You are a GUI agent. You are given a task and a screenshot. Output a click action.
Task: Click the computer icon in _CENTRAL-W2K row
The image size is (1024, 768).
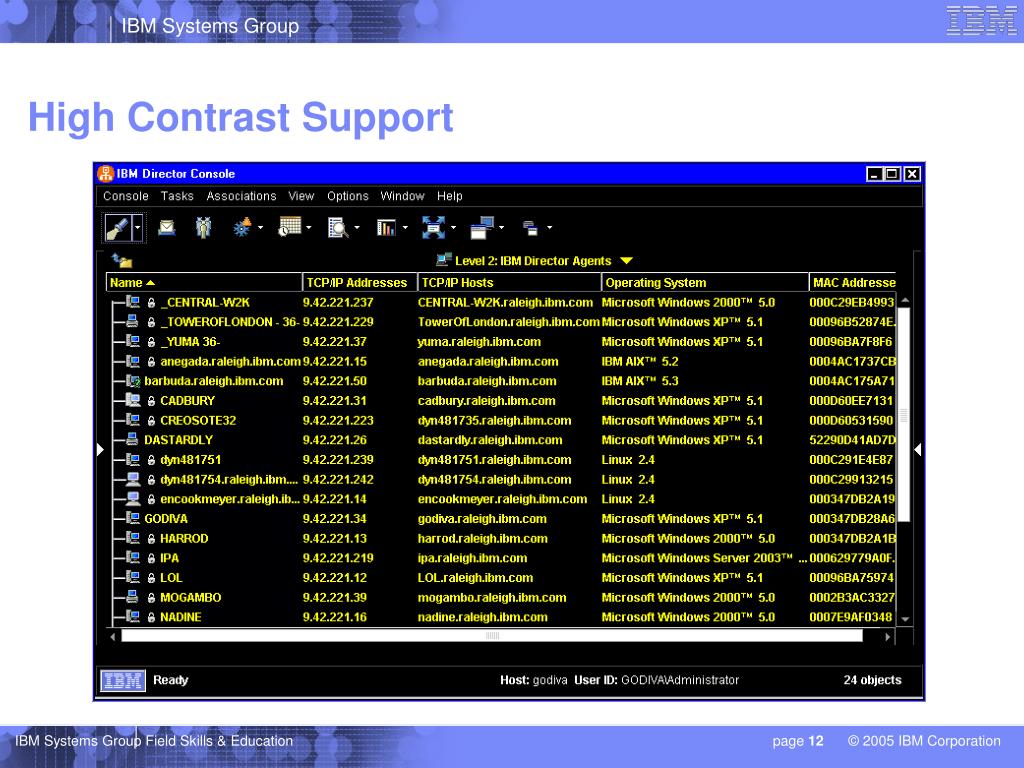tap(133, 302)
